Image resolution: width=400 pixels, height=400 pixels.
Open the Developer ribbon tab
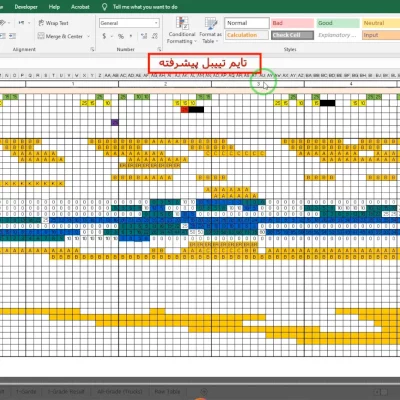tap(26, 7)
